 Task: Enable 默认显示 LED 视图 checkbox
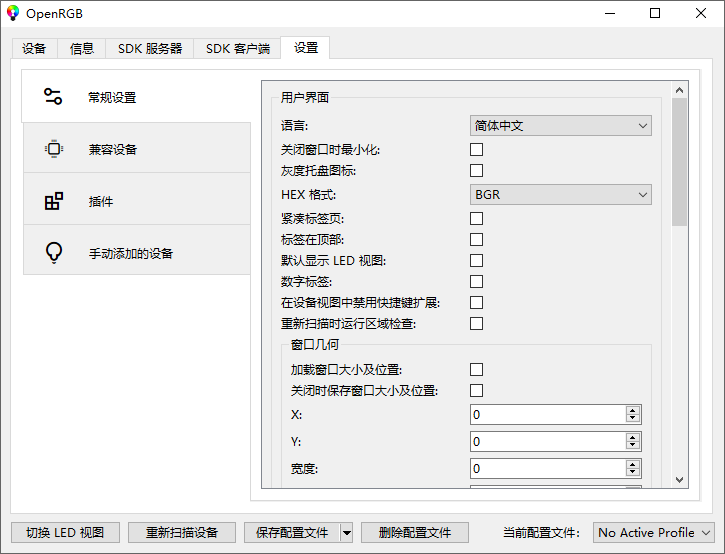pos(476,260)
